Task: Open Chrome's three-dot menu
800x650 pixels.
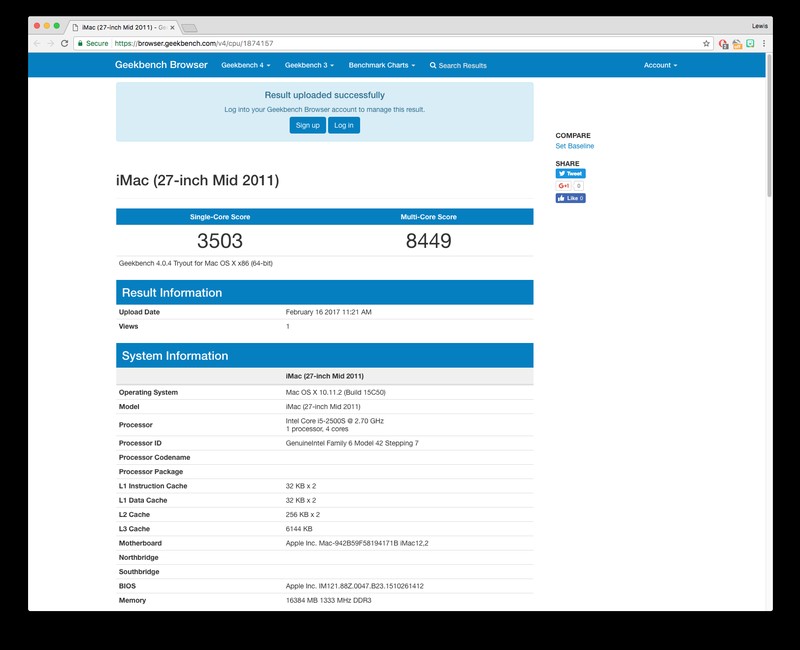Action: (765, 45)
